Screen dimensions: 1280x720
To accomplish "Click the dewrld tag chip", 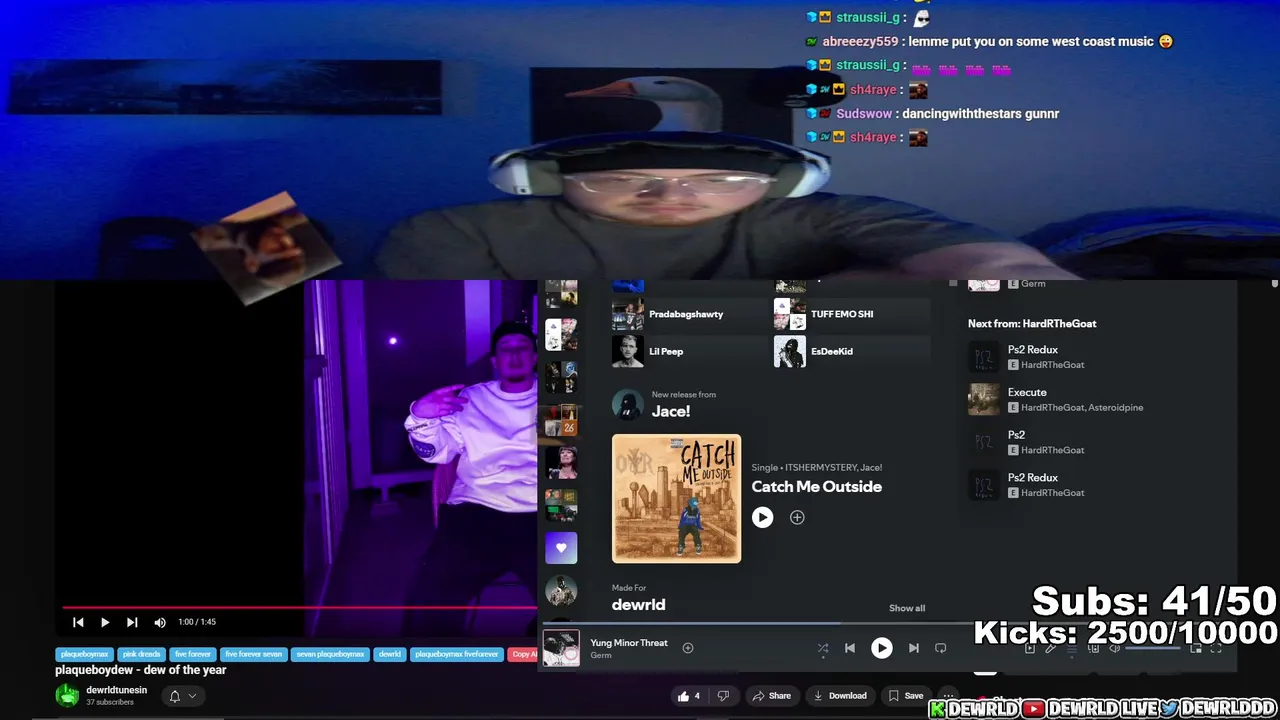I will (390, 654).
